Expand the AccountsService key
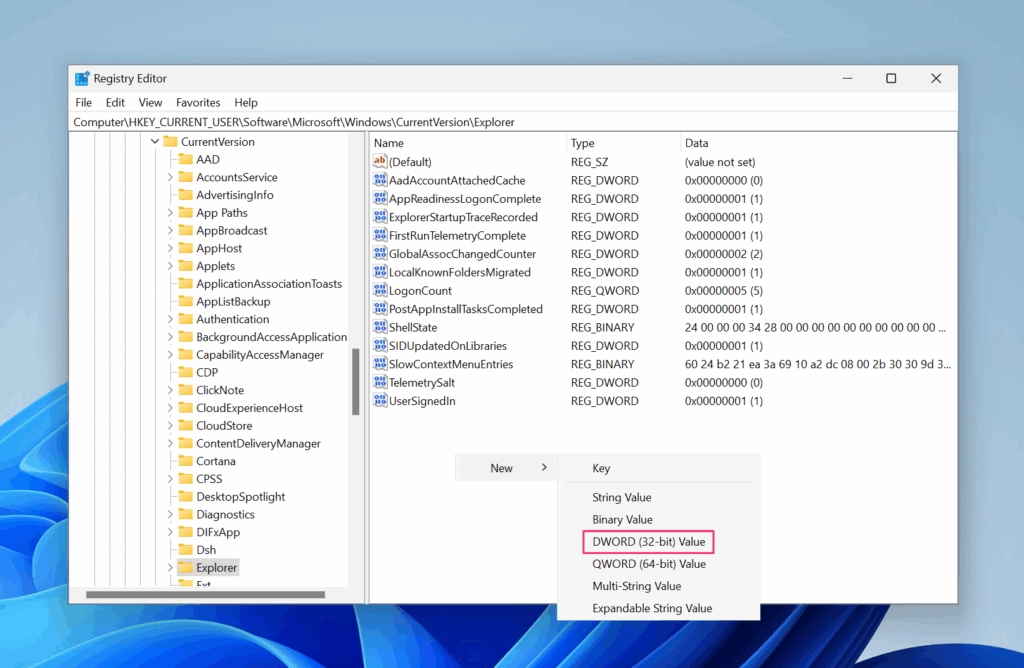This screenshot has width=1024, height=668. 170,177
